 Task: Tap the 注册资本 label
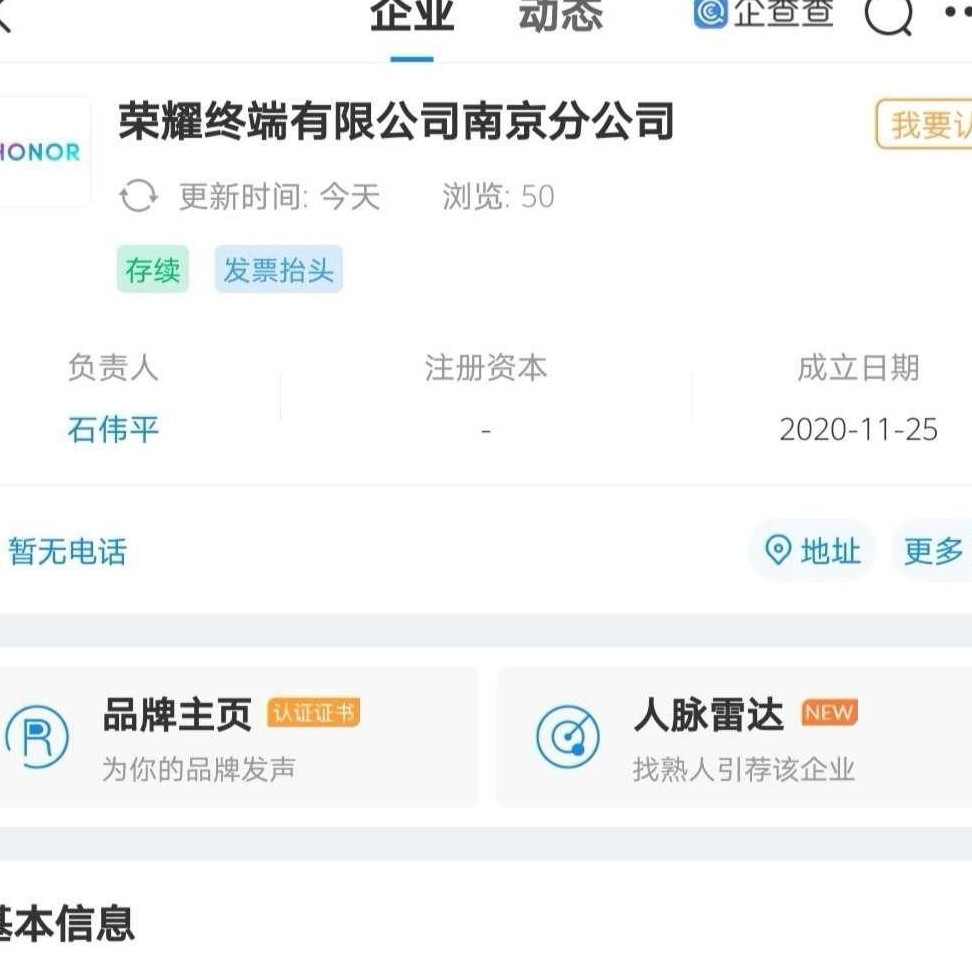tap(486, 367)
